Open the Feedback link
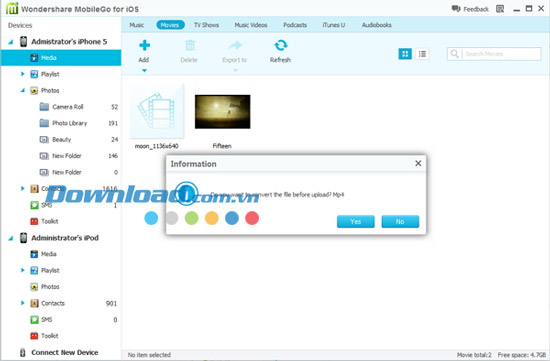550x361 pixels. pos(470,9)
